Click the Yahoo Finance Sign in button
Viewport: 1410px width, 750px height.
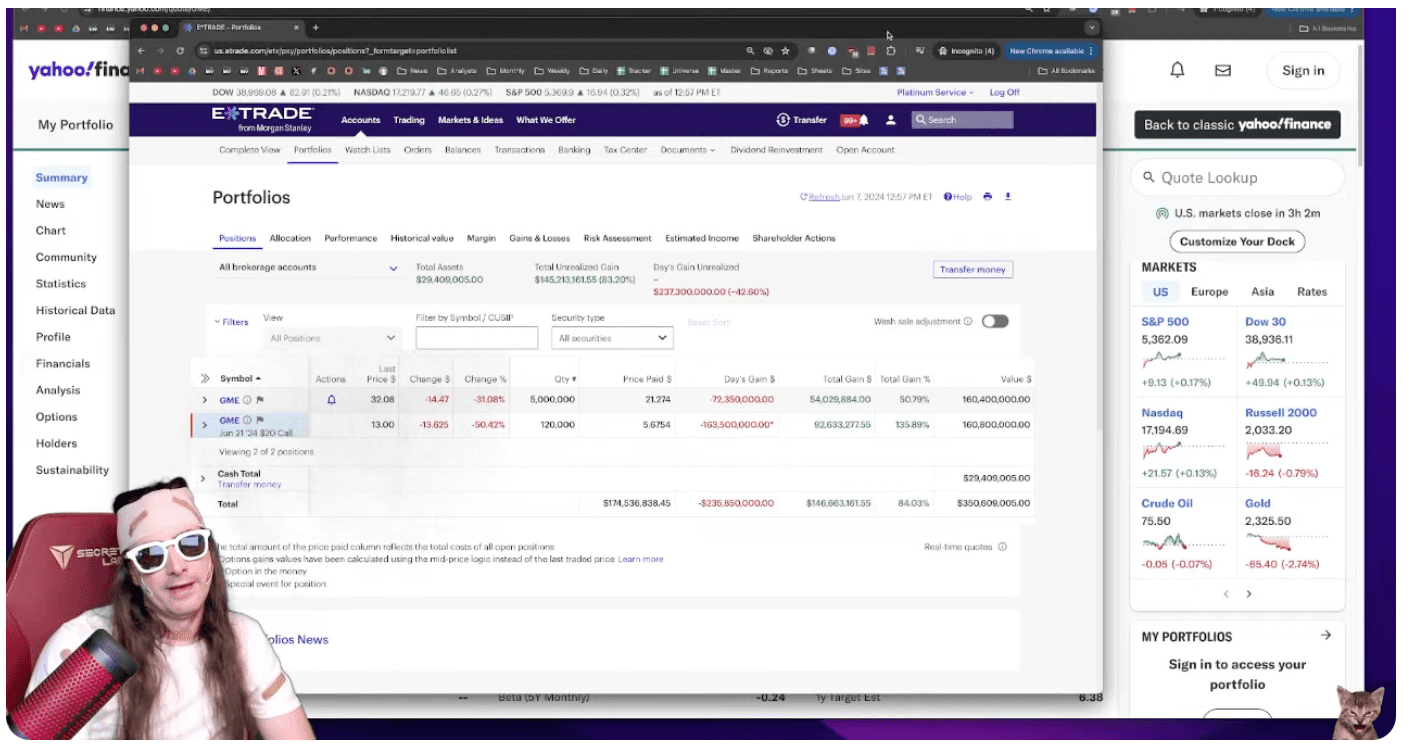1303,70
